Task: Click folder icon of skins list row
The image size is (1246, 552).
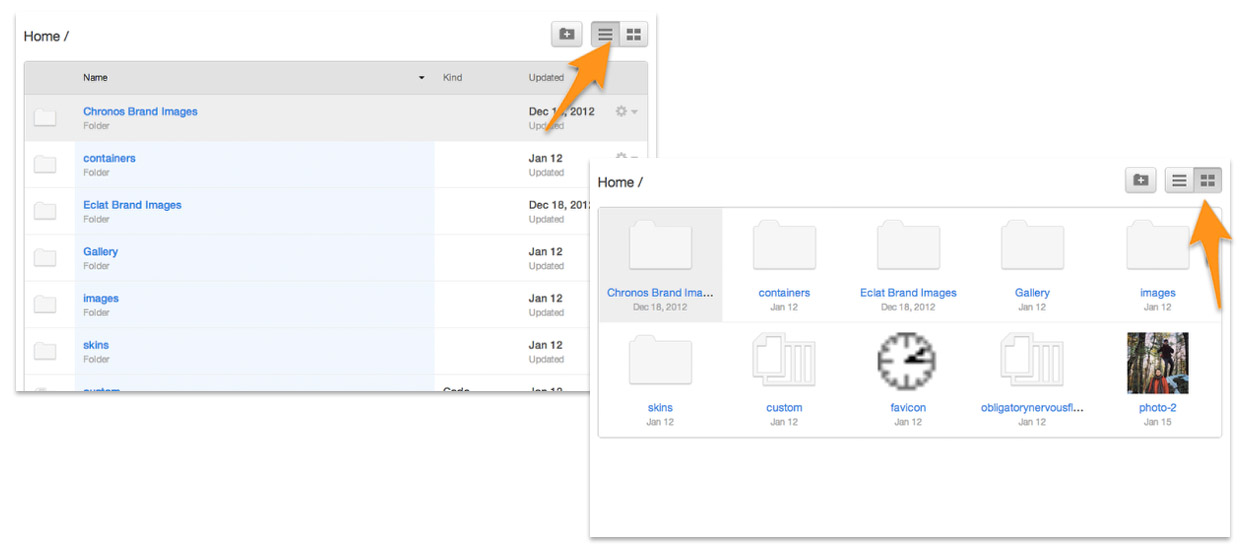Action: coord(45,351)
